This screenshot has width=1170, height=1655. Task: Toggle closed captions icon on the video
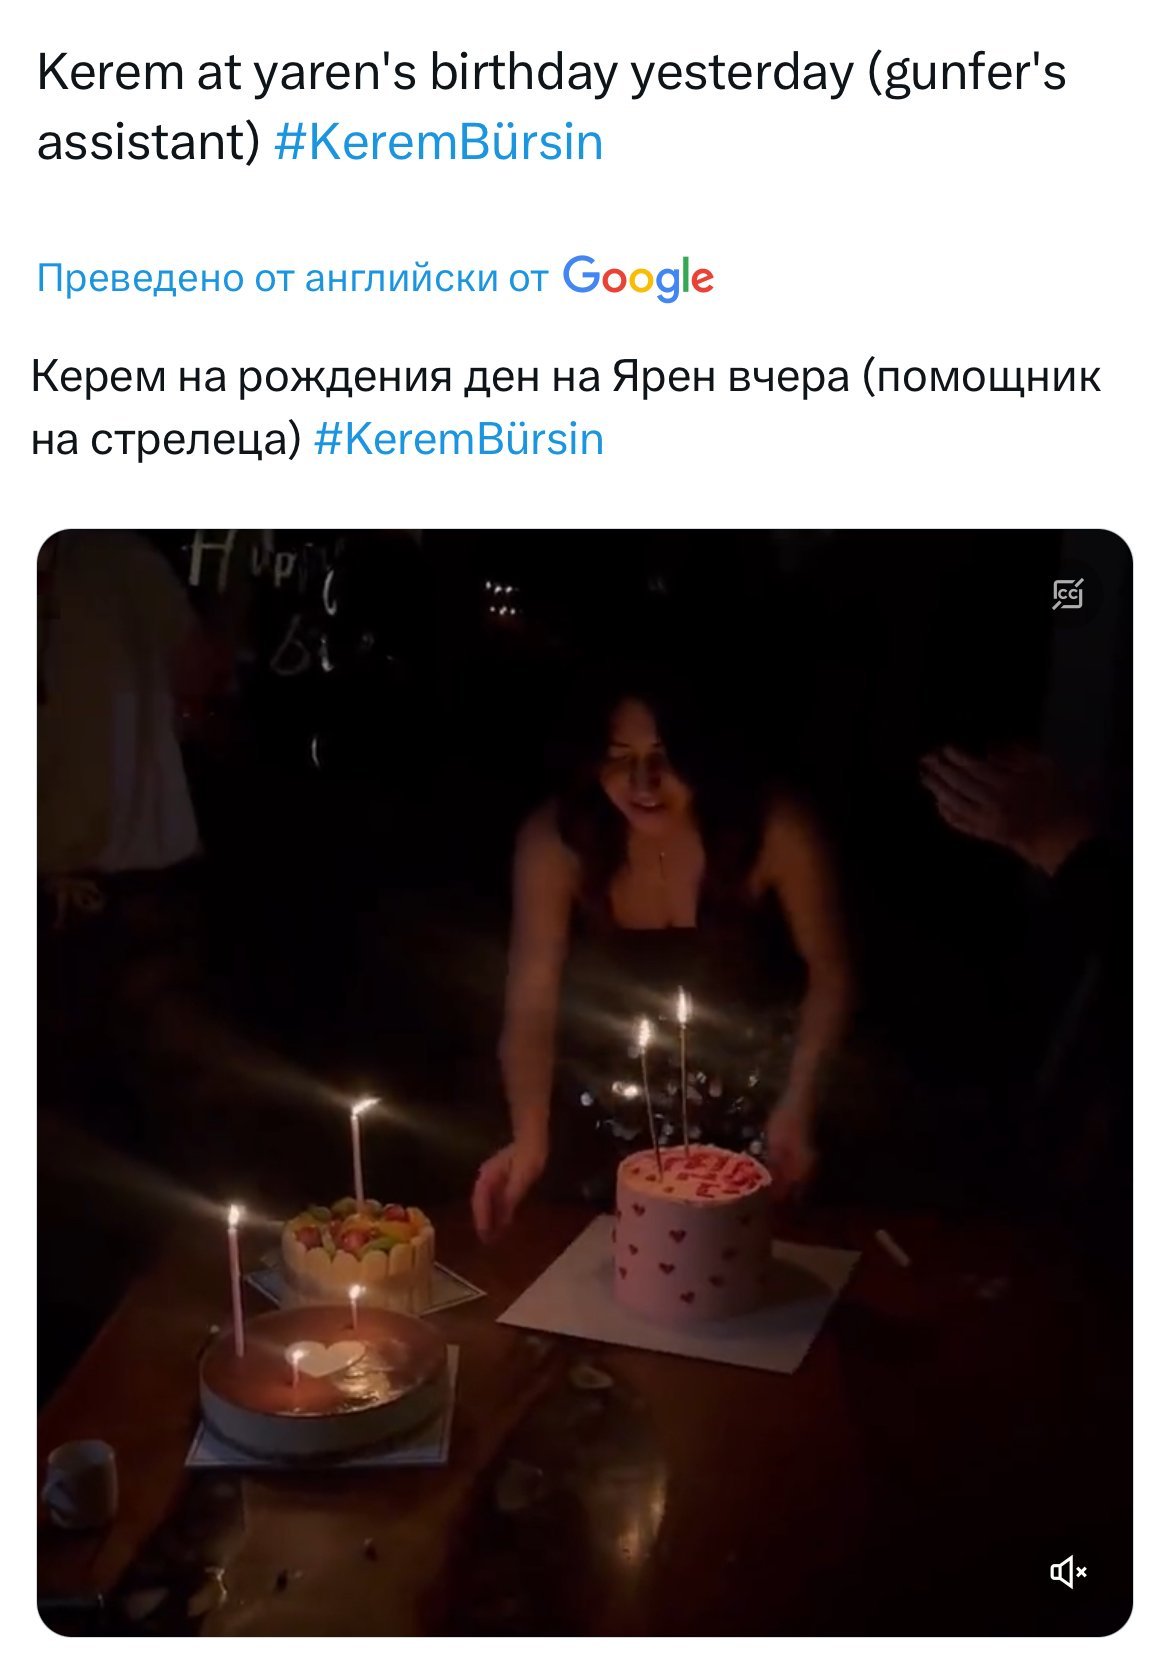pos(1067,594)
